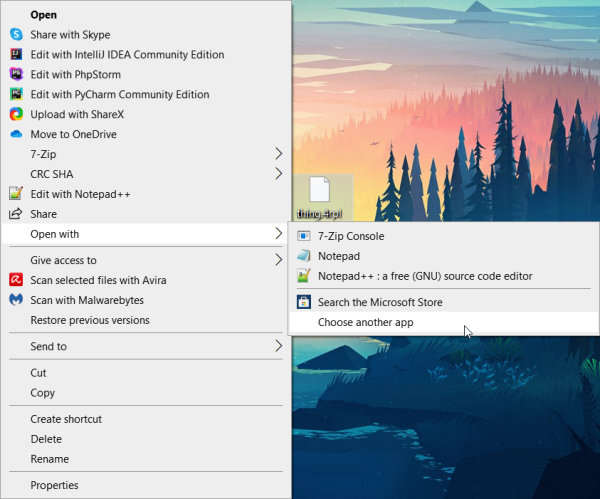
Task: Click the 7-Zip Console icon in the submenu
Action: tap(304, 236)
